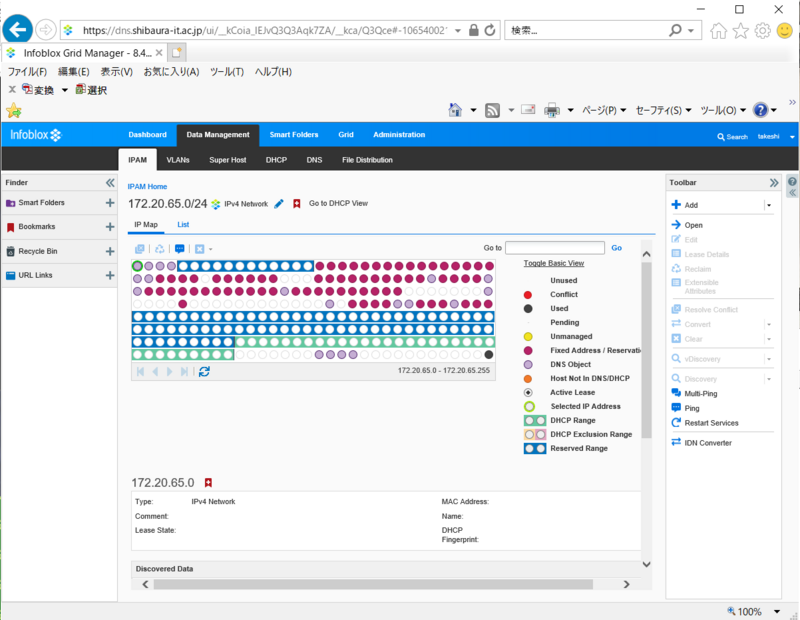Click the printer icon in command bar
Screen dimensions: 800x620
point(552,110)
